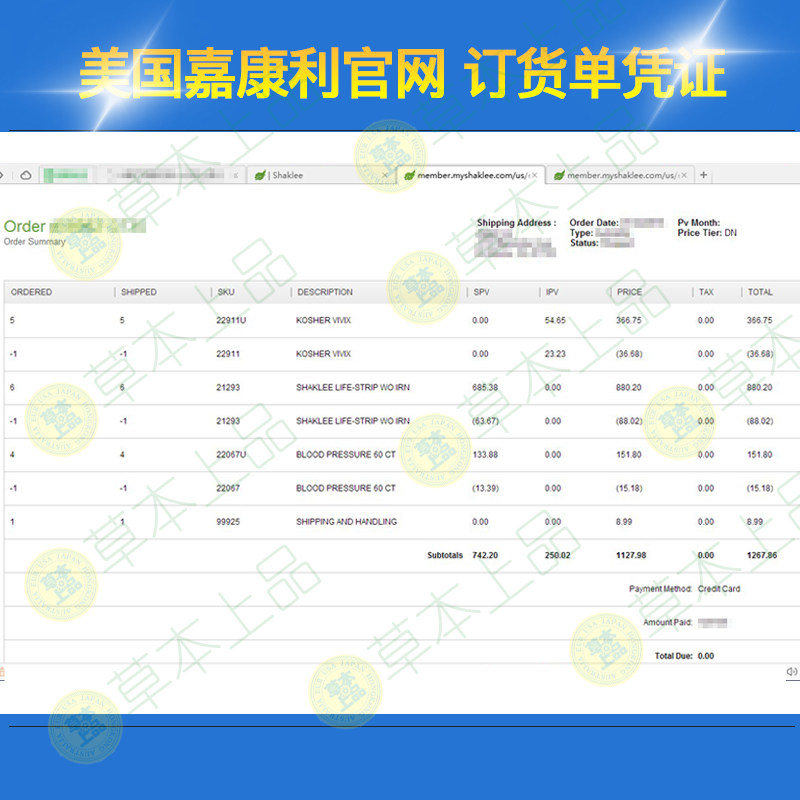
Task: Select the SHAKLEE LIFE-STRIP row with SKU 21293
Action: pyautogui.click(x=352, y=387)
